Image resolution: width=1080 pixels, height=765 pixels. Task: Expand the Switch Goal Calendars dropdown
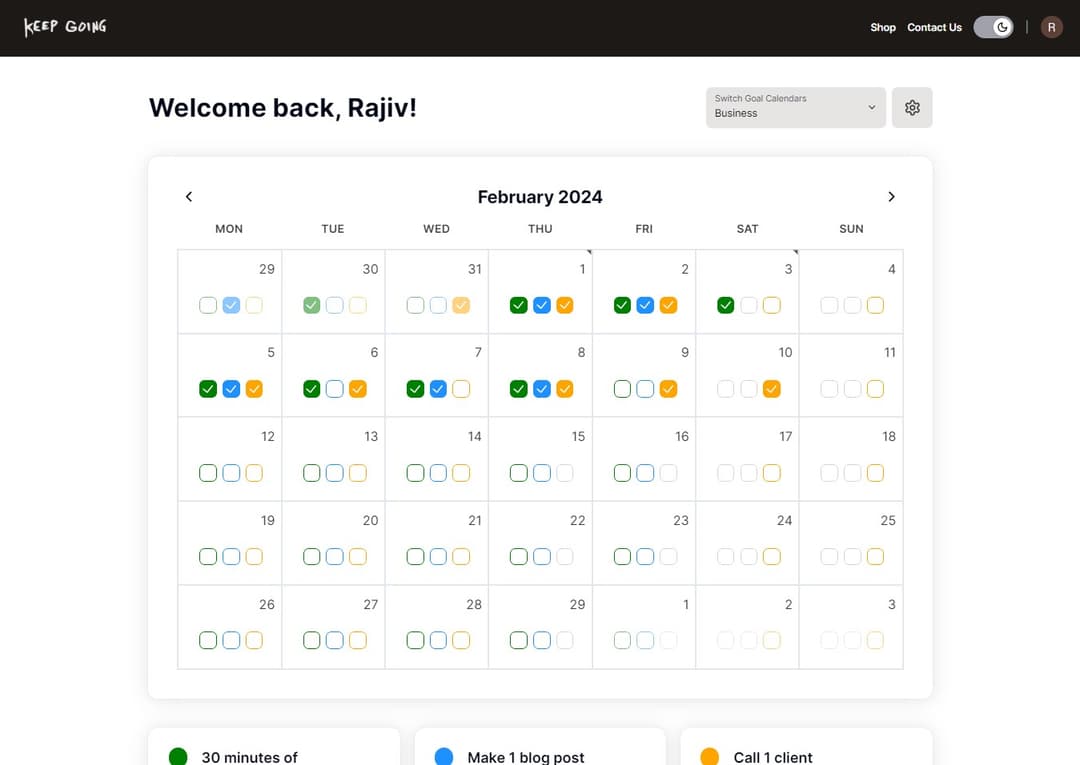795,108
